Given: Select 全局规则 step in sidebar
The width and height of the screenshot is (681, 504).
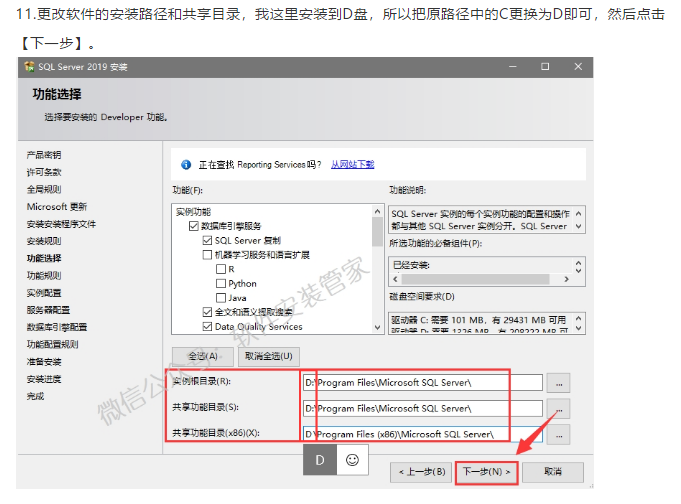Looking at the screenshot, I should (x=44, y=189).
